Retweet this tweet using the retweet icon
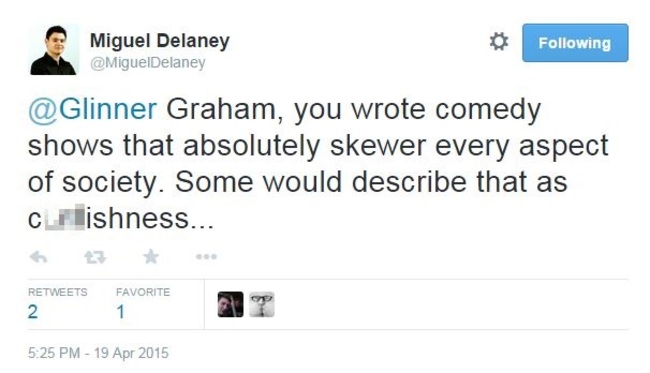The image size is (650, 373). coord(95,257)
